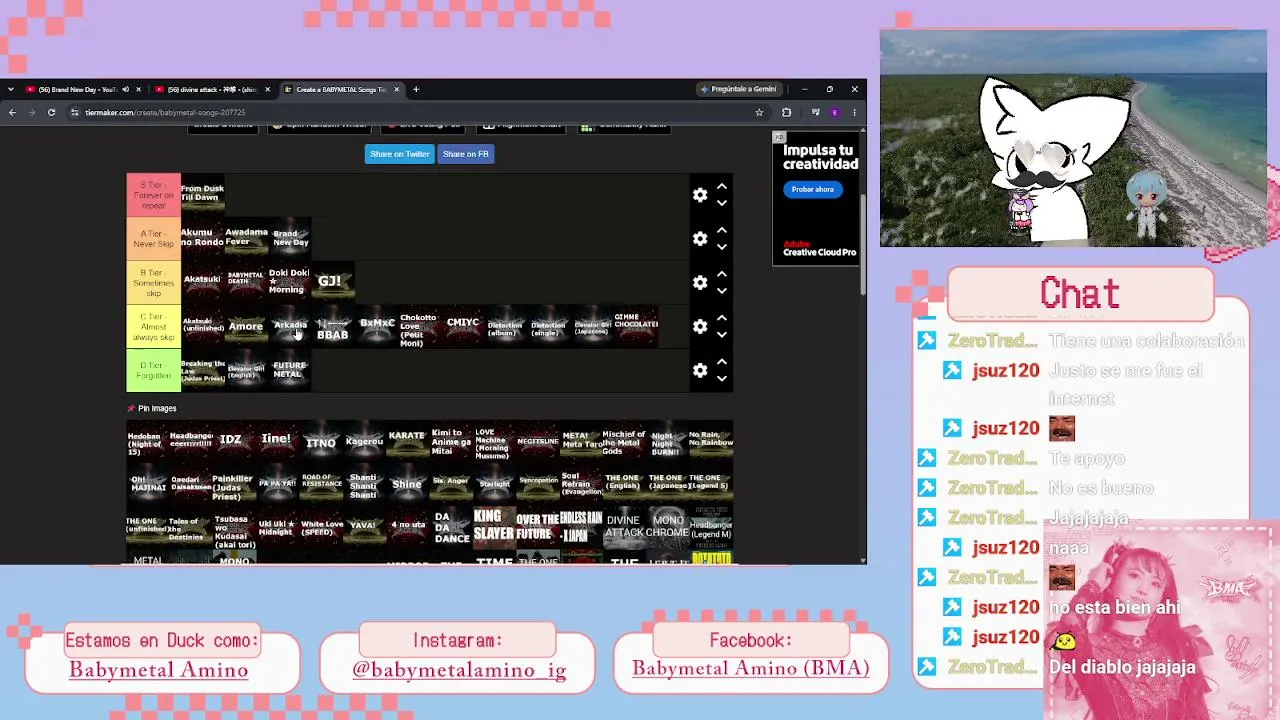
Task: Select the GJ! song tile
Action: tap(333, 283)
